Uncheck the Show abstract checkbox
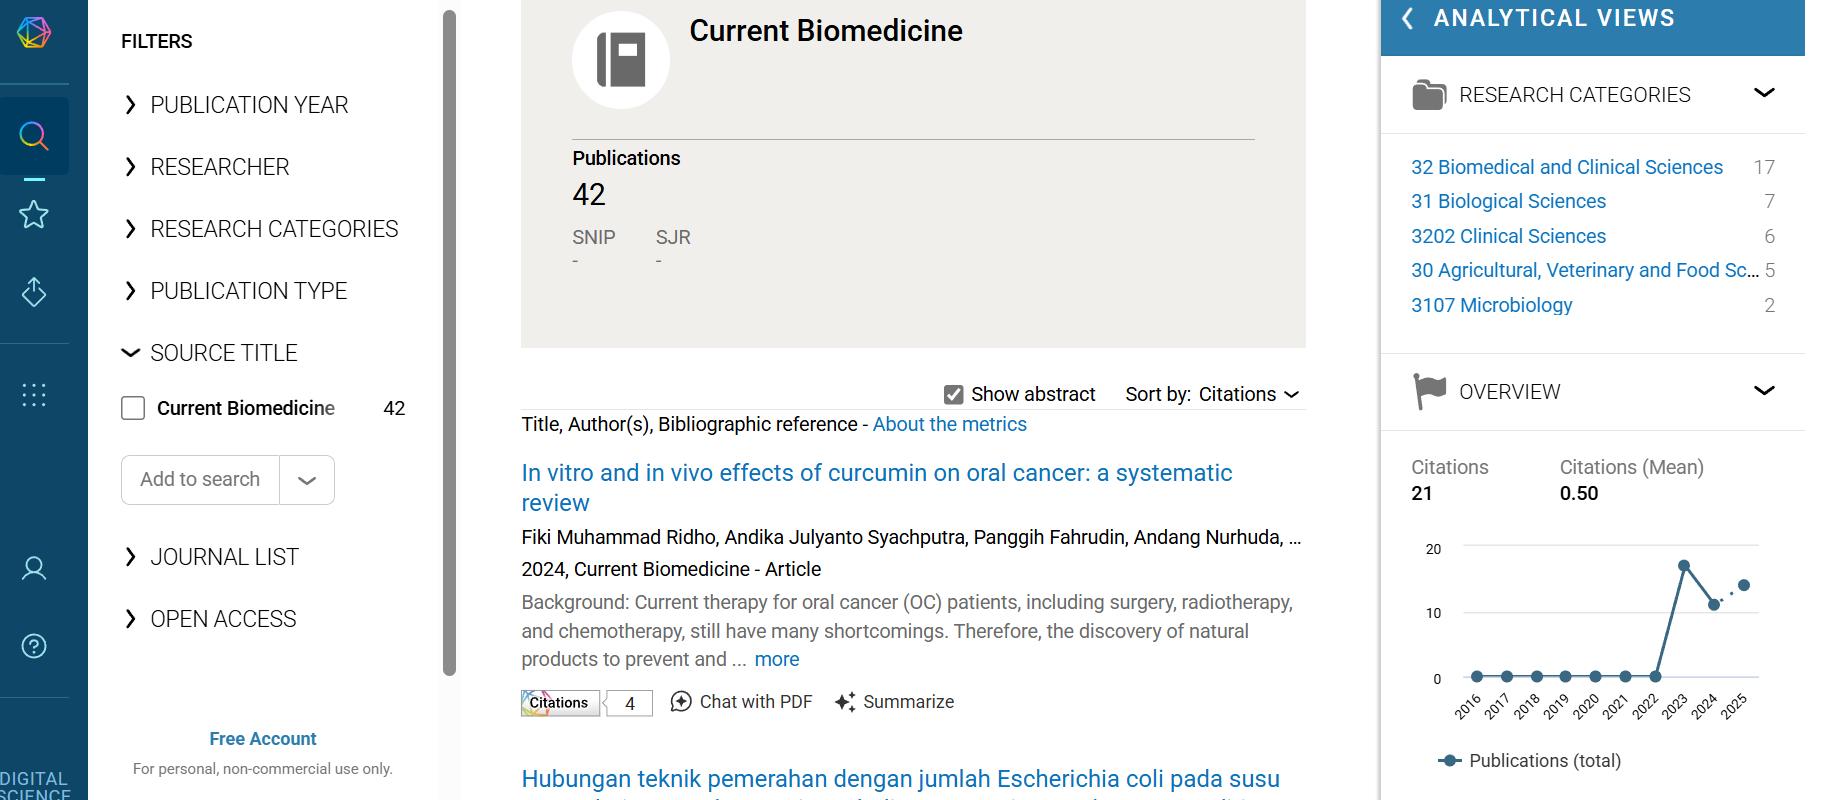Screen dimensions: 1827x800 tap(954, 395)
